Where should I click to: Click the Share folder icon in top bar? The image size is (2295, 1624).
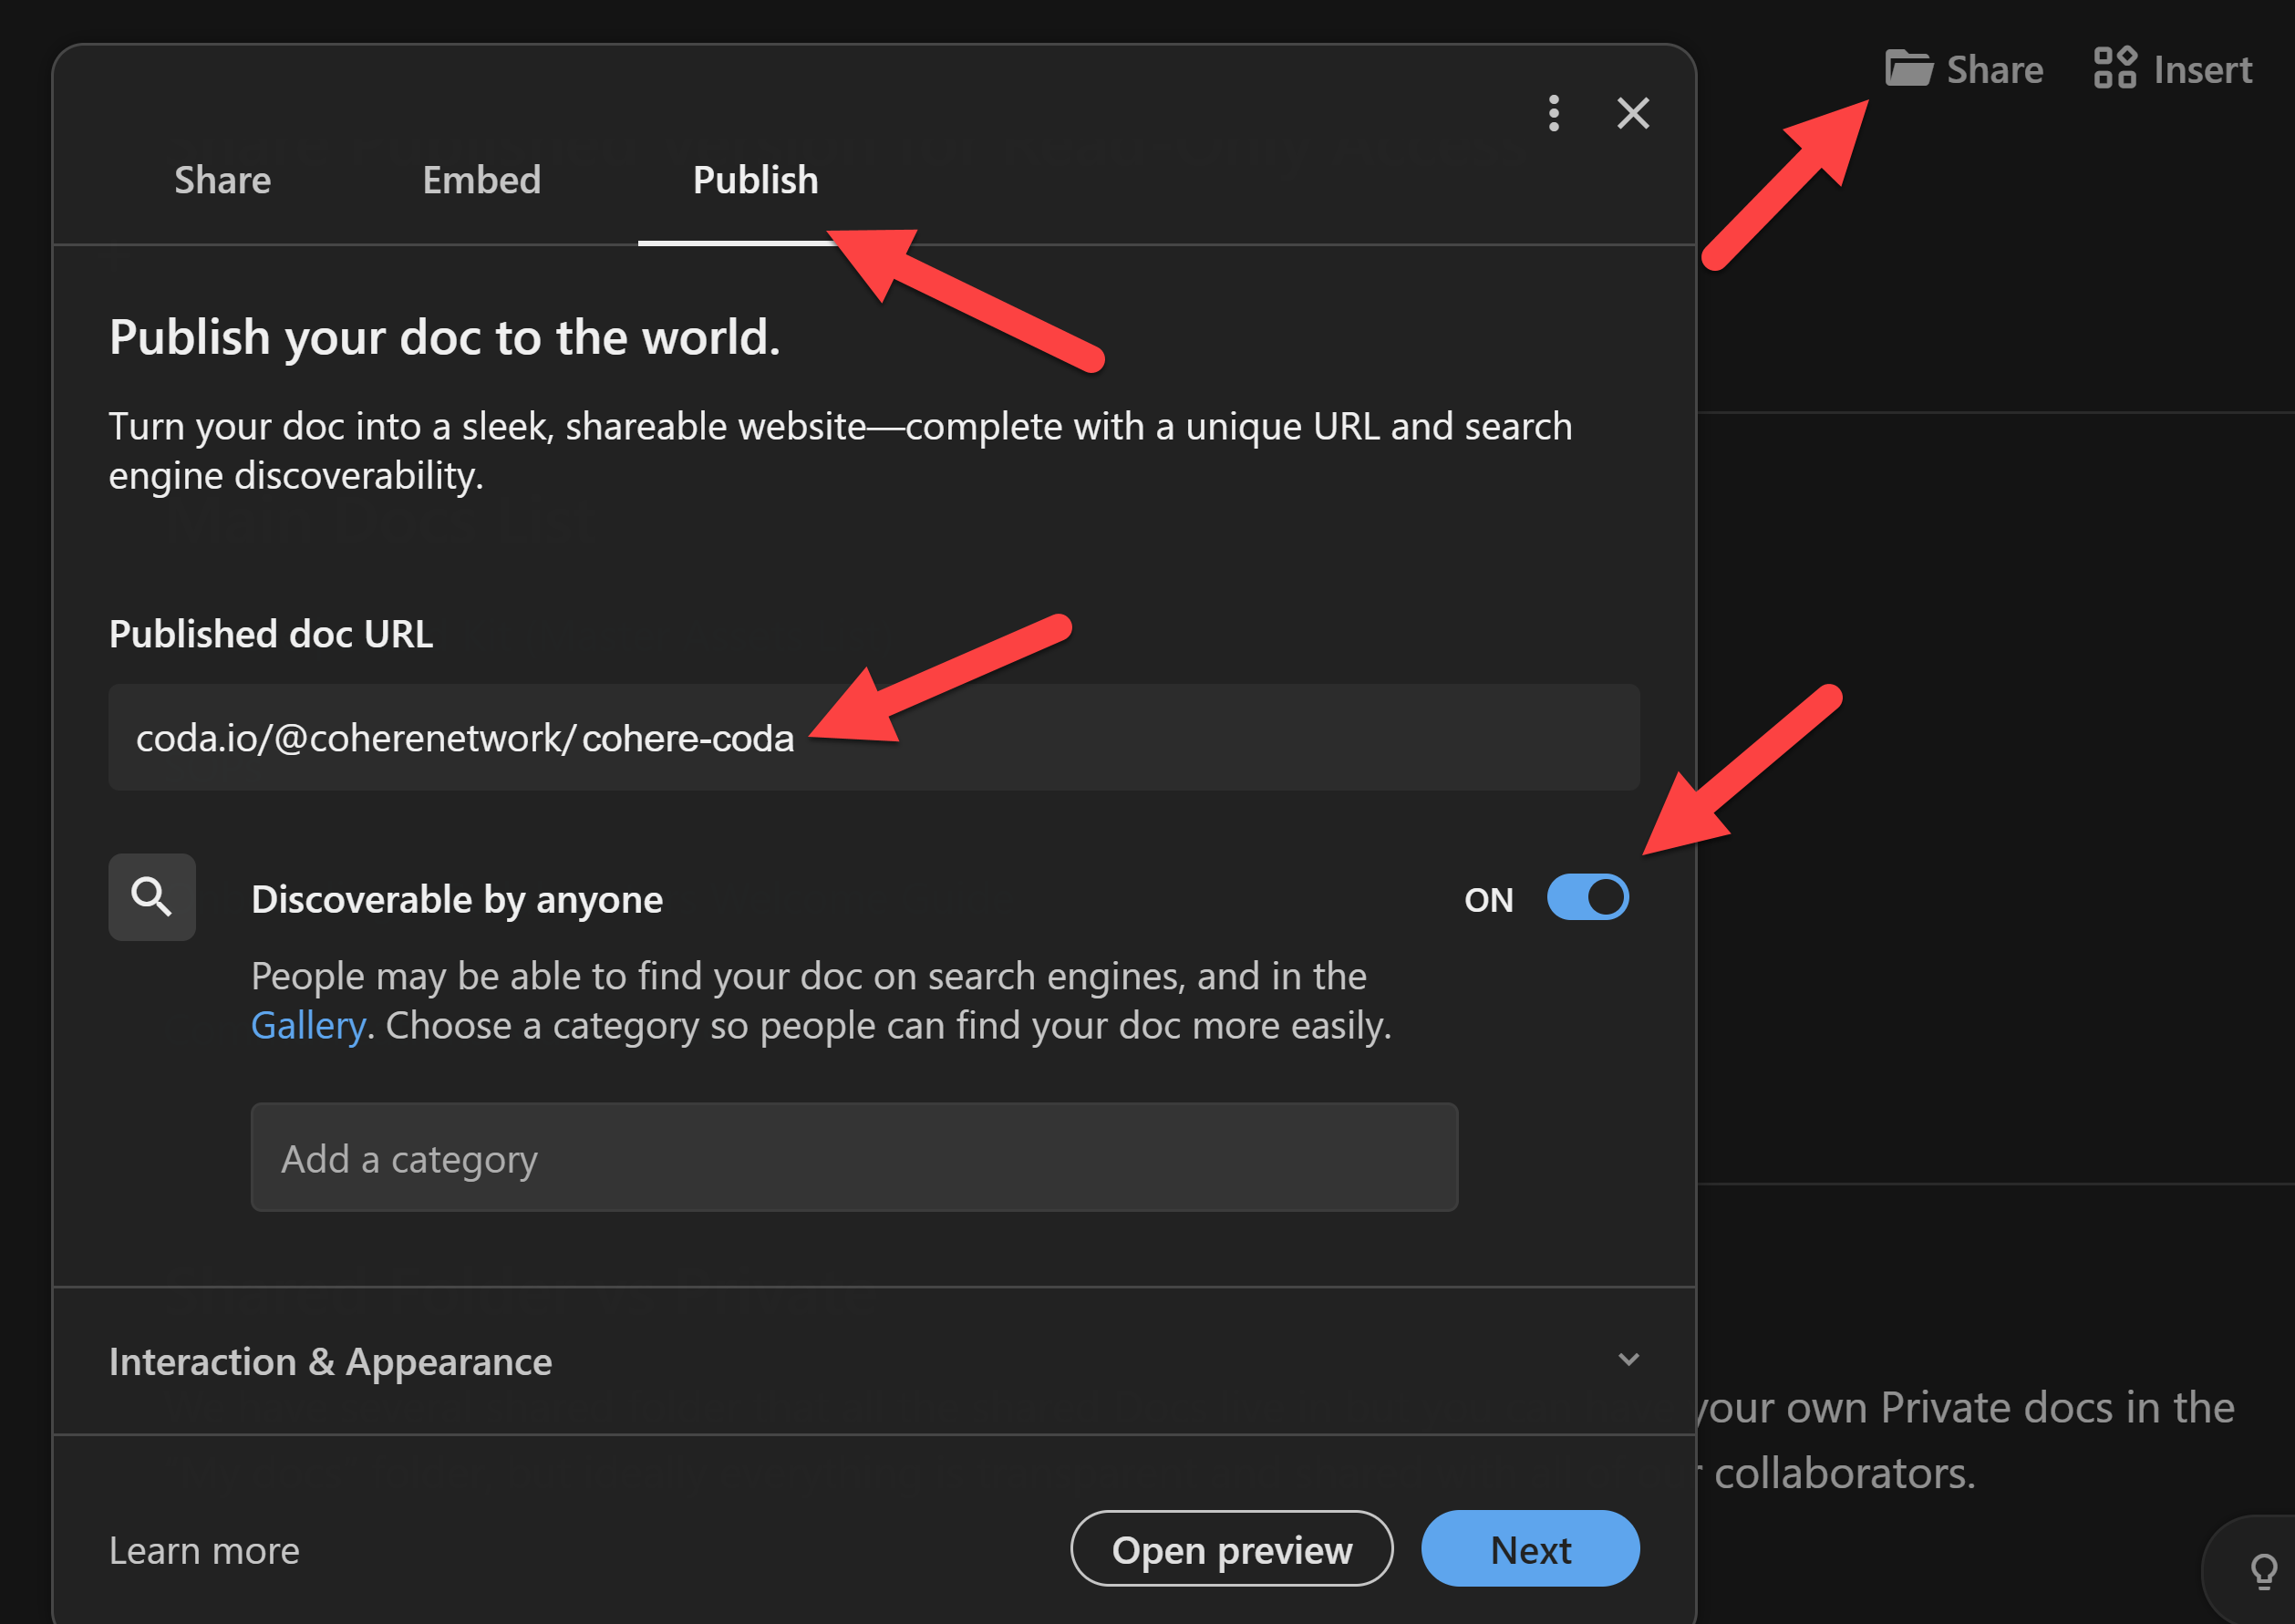pos(1908,69)
